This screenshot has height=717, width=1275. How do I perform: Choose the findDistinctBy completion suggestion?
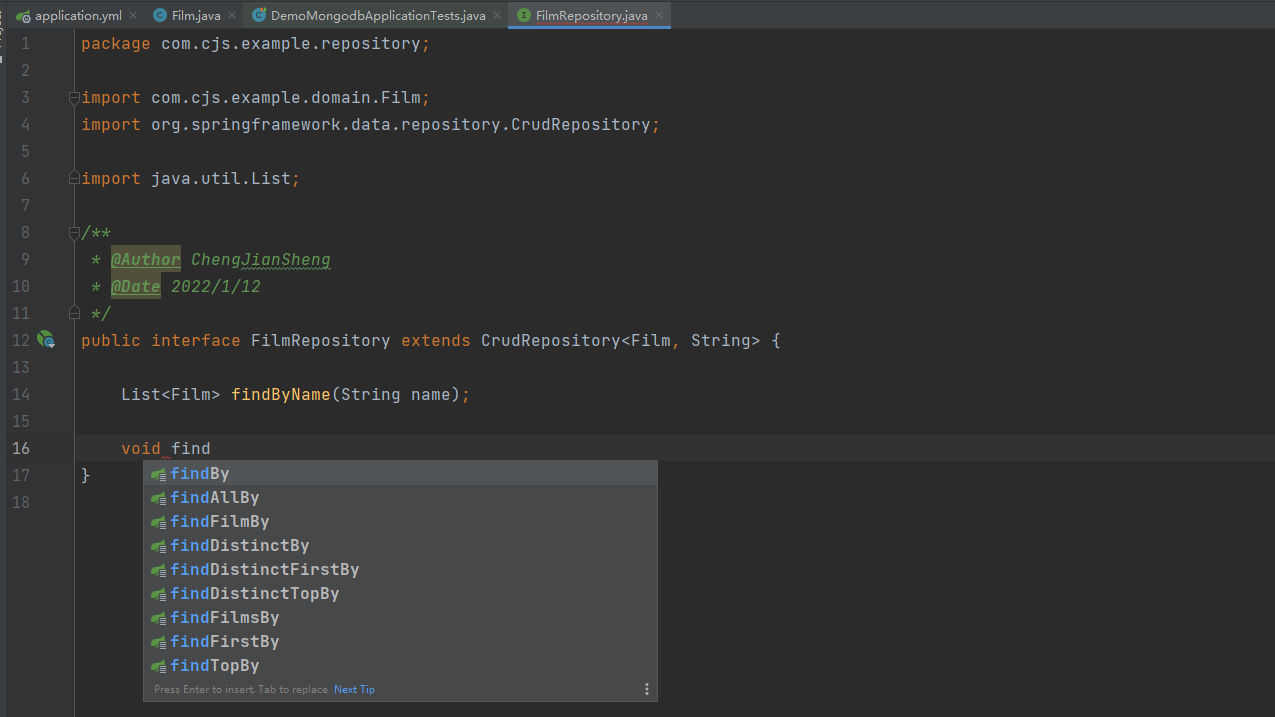[400, 546]
